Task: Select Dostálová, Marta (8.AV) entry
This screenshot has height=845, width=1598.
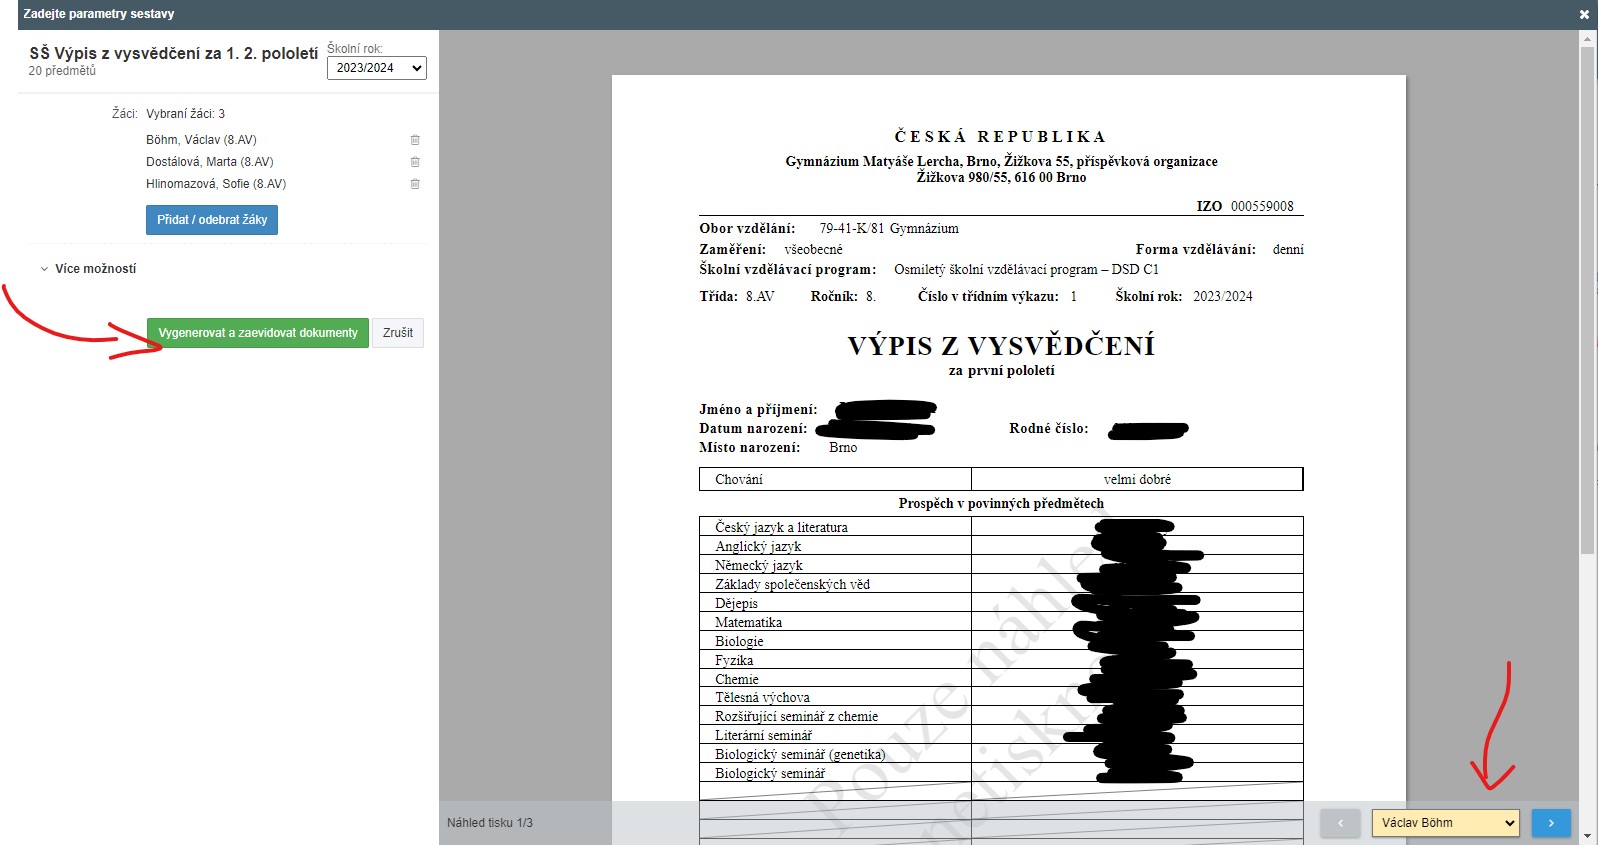Action: (209, 162)
